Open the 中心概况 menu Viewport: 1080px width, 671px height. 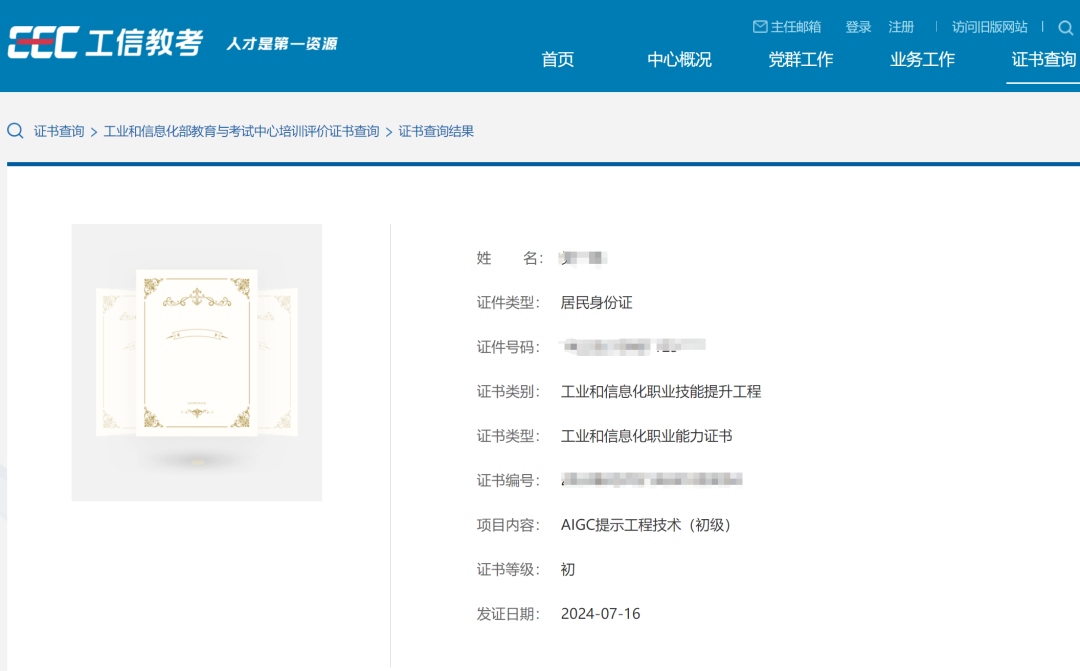(679, 60)
